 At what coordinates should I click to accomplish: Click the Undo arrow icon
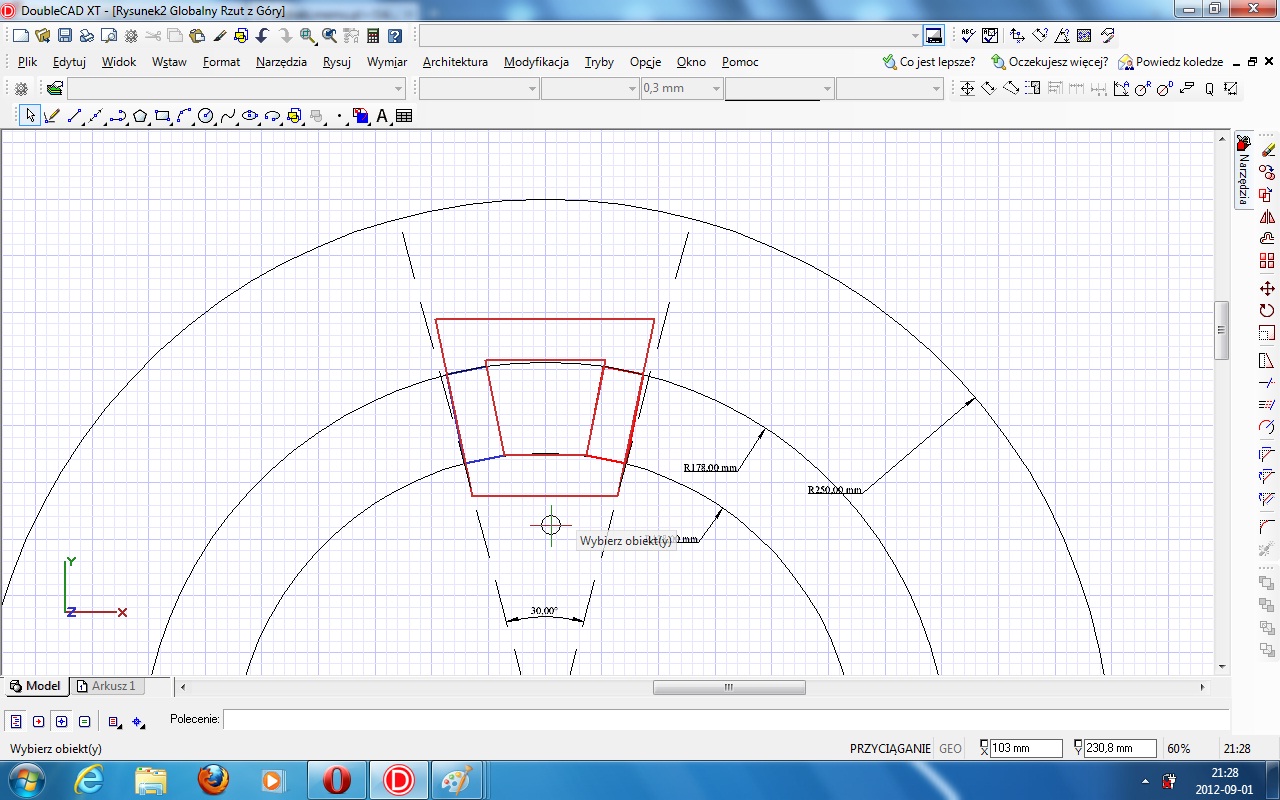(263, 36)
